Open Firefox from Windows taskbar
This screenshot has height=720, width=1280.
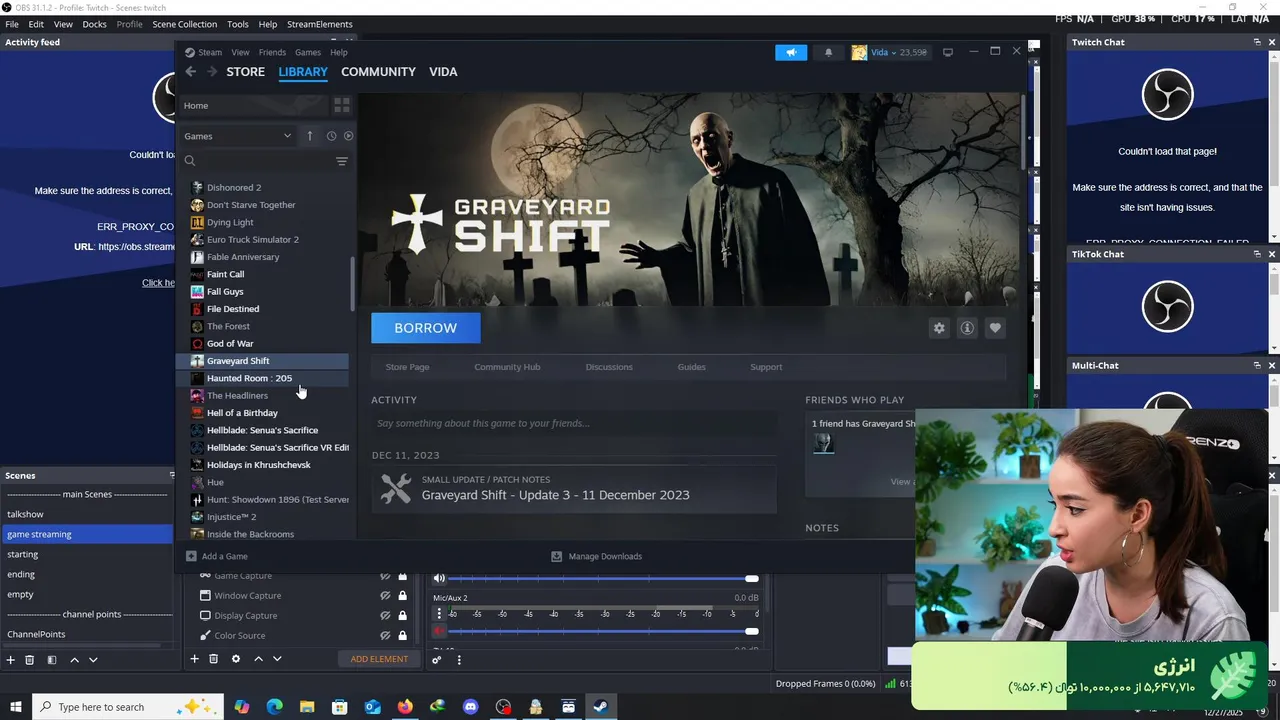click(x=404, y=707)
